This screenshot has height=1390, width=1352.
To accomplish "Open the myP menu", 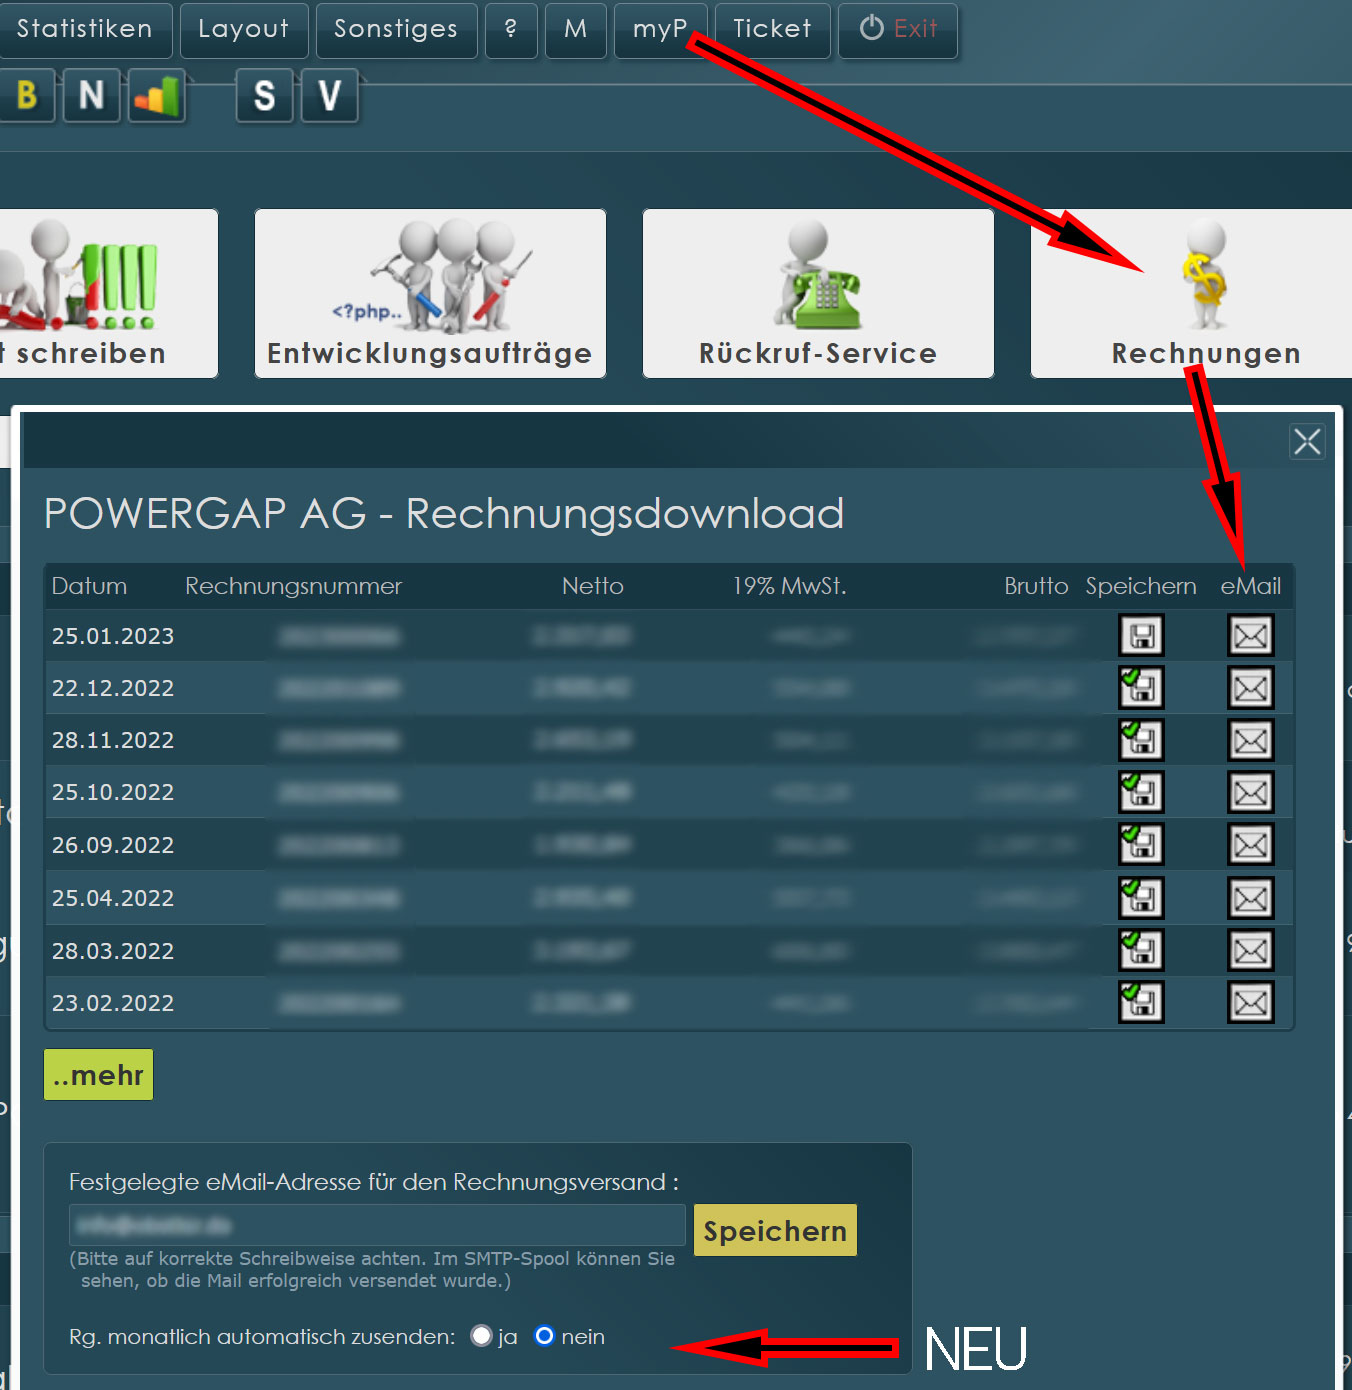I will coord(660,30).
